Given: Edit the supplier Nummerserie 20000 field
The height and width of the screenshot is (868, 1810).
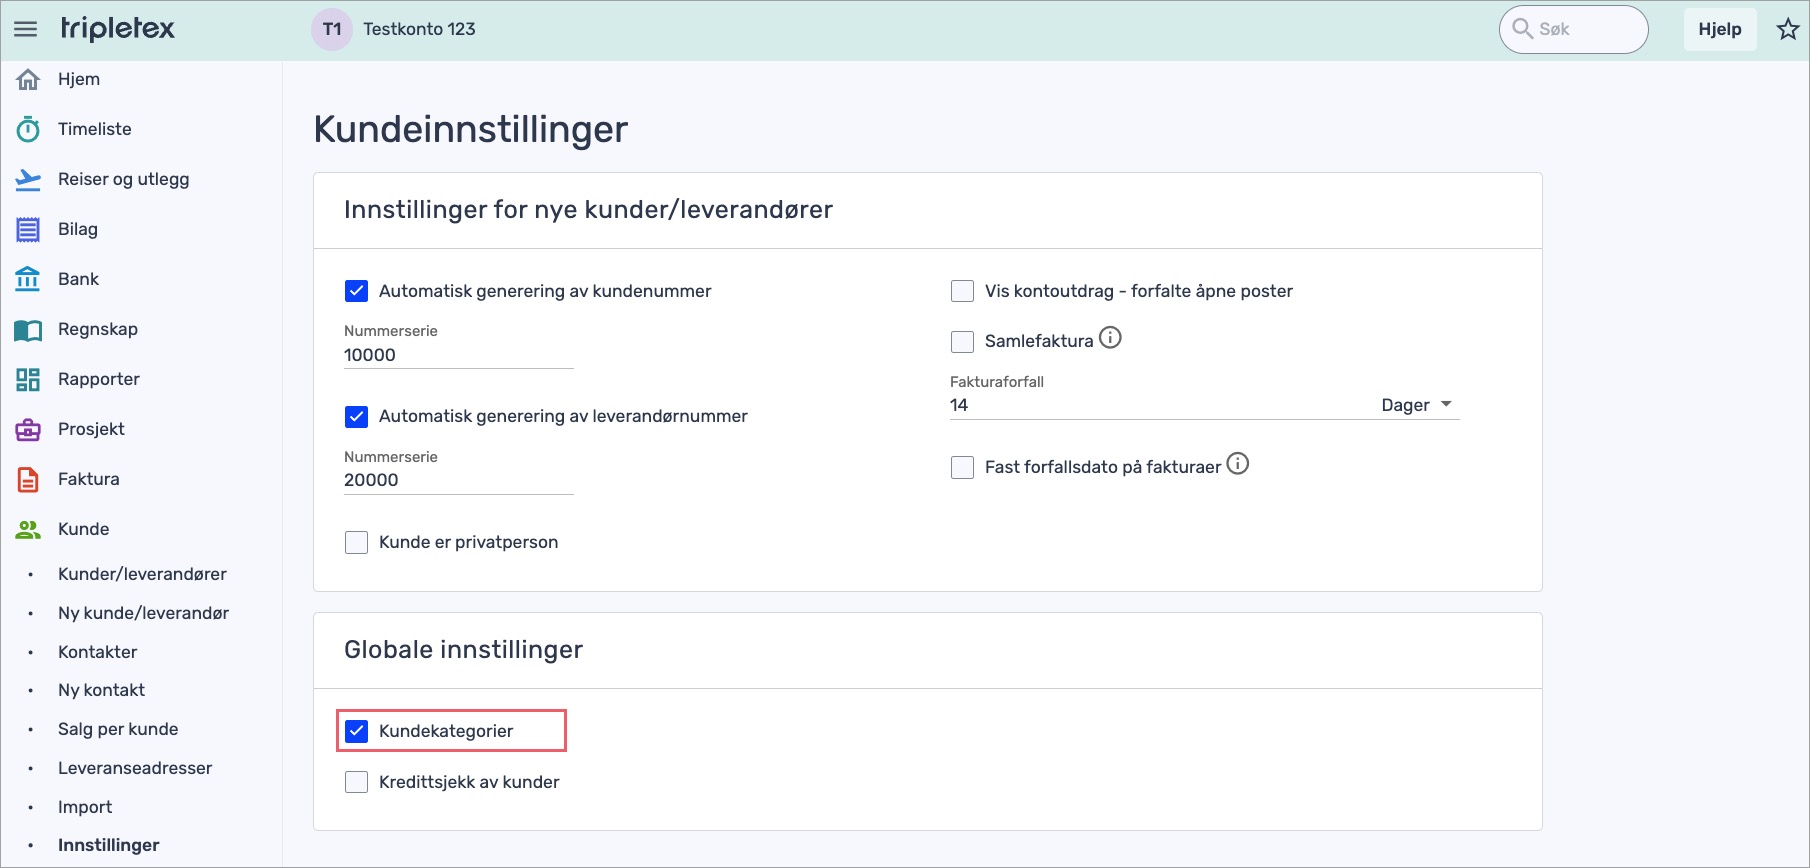Looking at the screenshot, I should coord(459,480).
